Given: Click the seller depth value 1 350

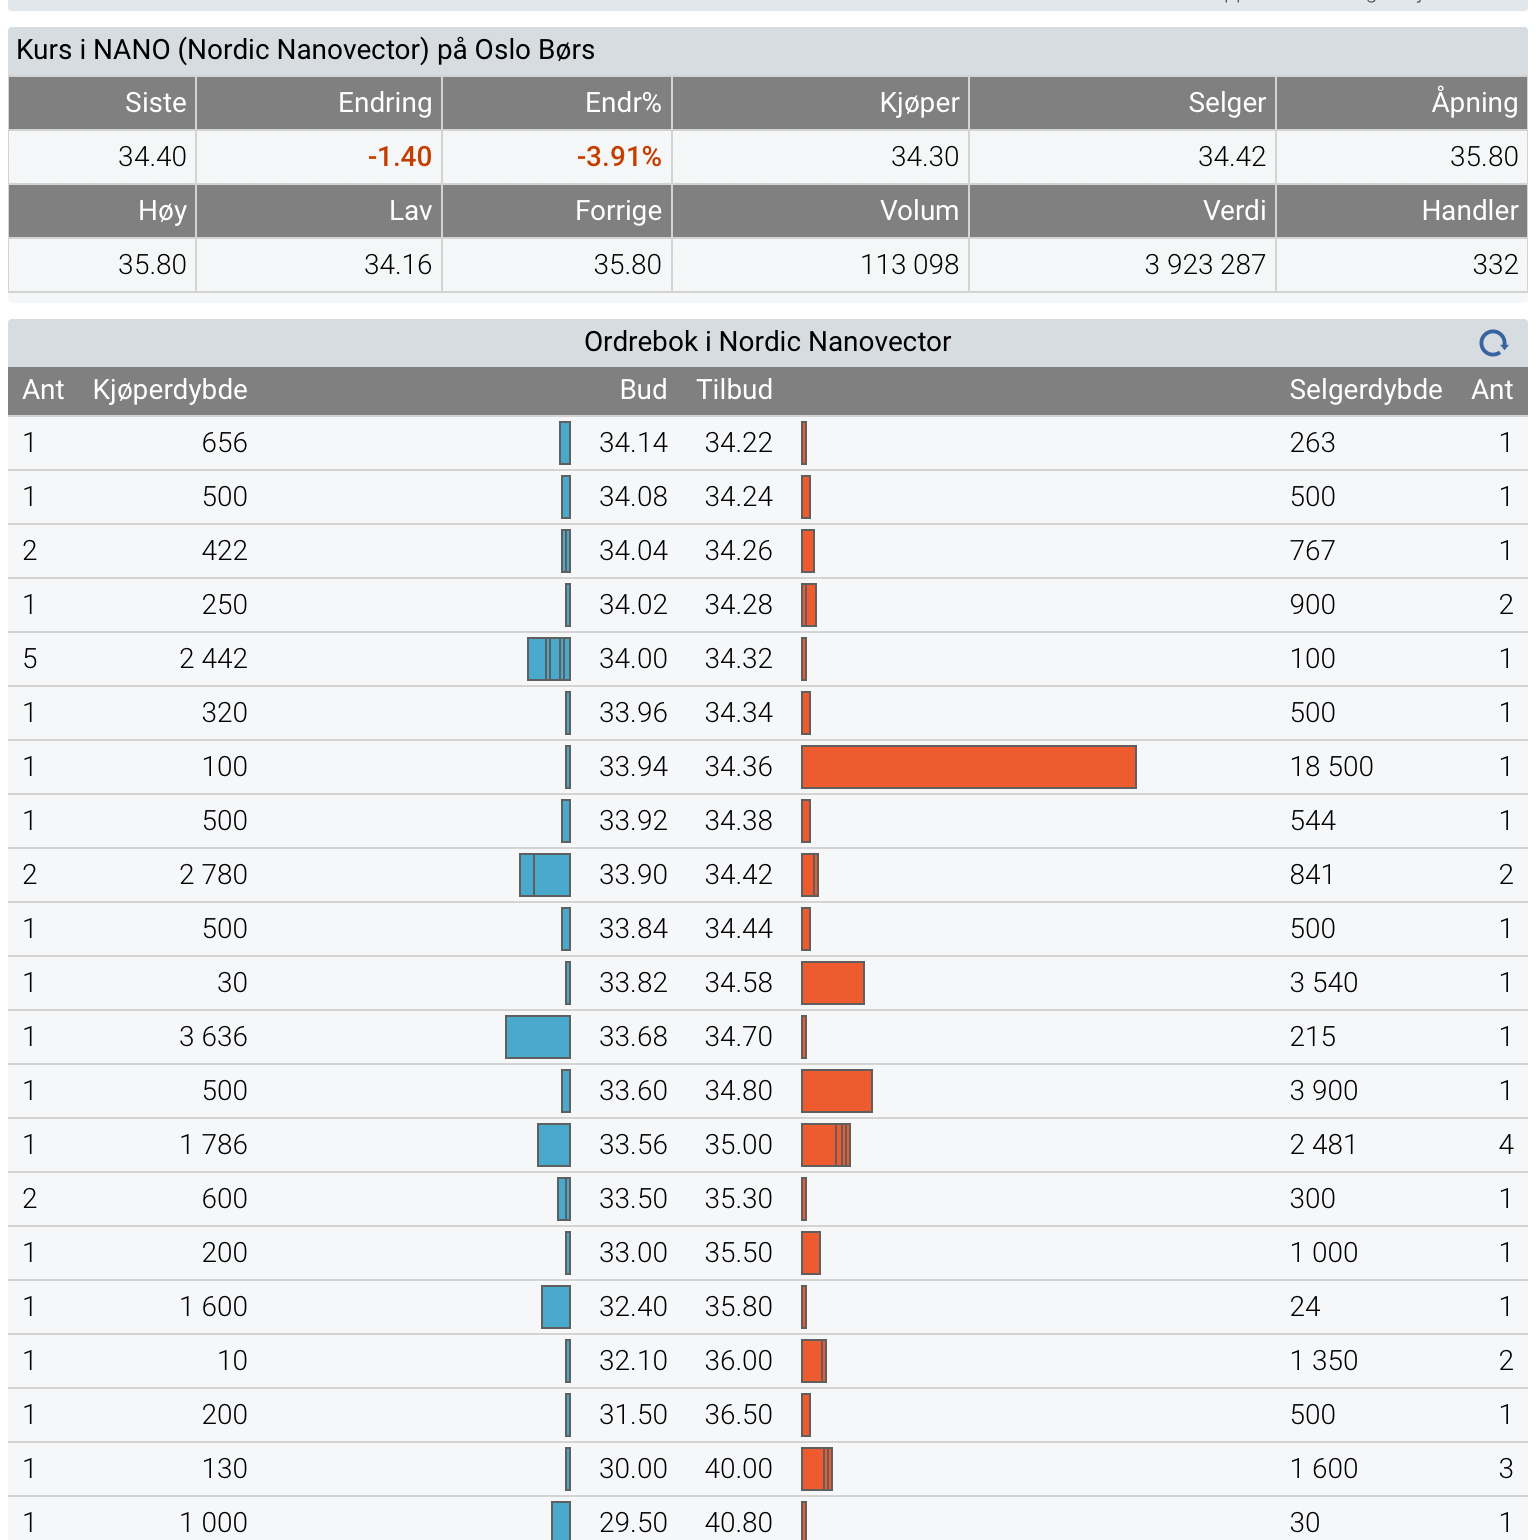Looking at the screenshot, I should [x=1324, y=1361].
